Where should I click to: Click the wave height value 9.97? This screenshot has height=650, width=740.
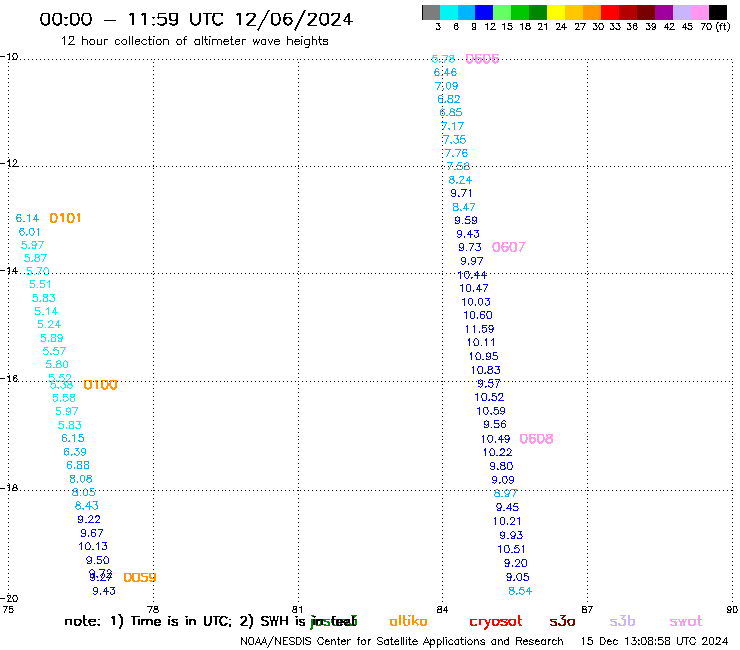472,261
